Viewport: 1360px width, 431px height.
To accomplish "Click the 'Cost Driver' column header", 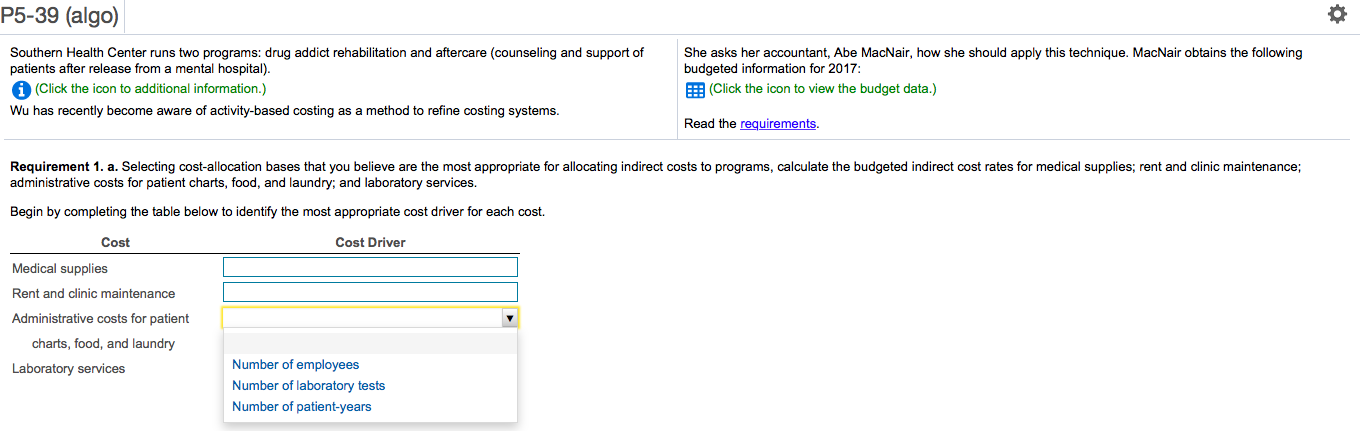I will coord(370,242).
